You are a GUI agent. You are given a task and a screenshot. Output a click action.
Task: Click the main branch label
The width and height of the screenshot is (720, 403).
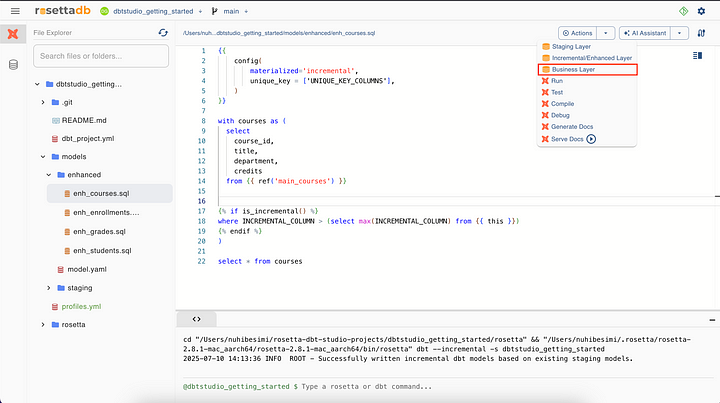coord(231,11)
